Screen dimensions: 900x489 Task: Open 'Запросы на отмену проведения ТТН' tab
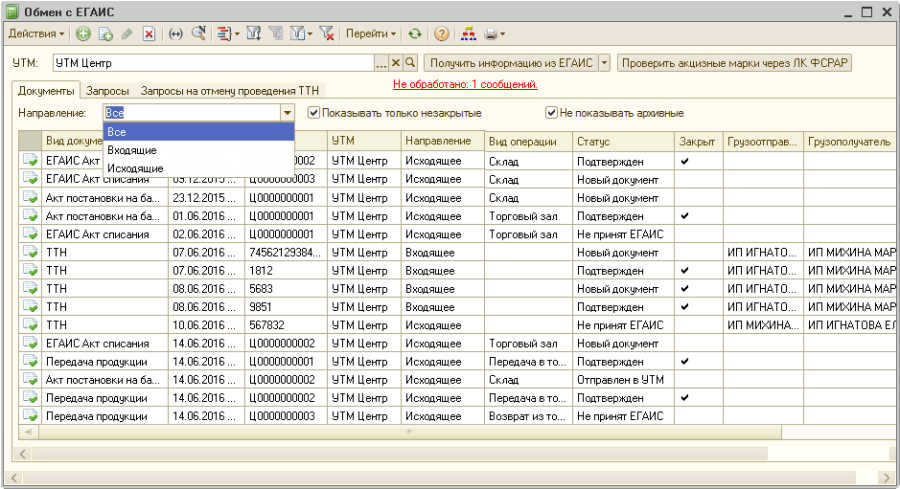(230, 91)
